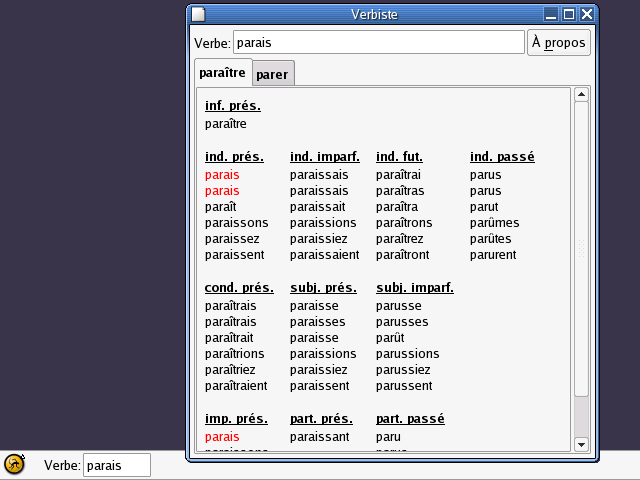Click the Verbiste window menu icon
Viewport: 640px width, 480px height.
(198, 14)
